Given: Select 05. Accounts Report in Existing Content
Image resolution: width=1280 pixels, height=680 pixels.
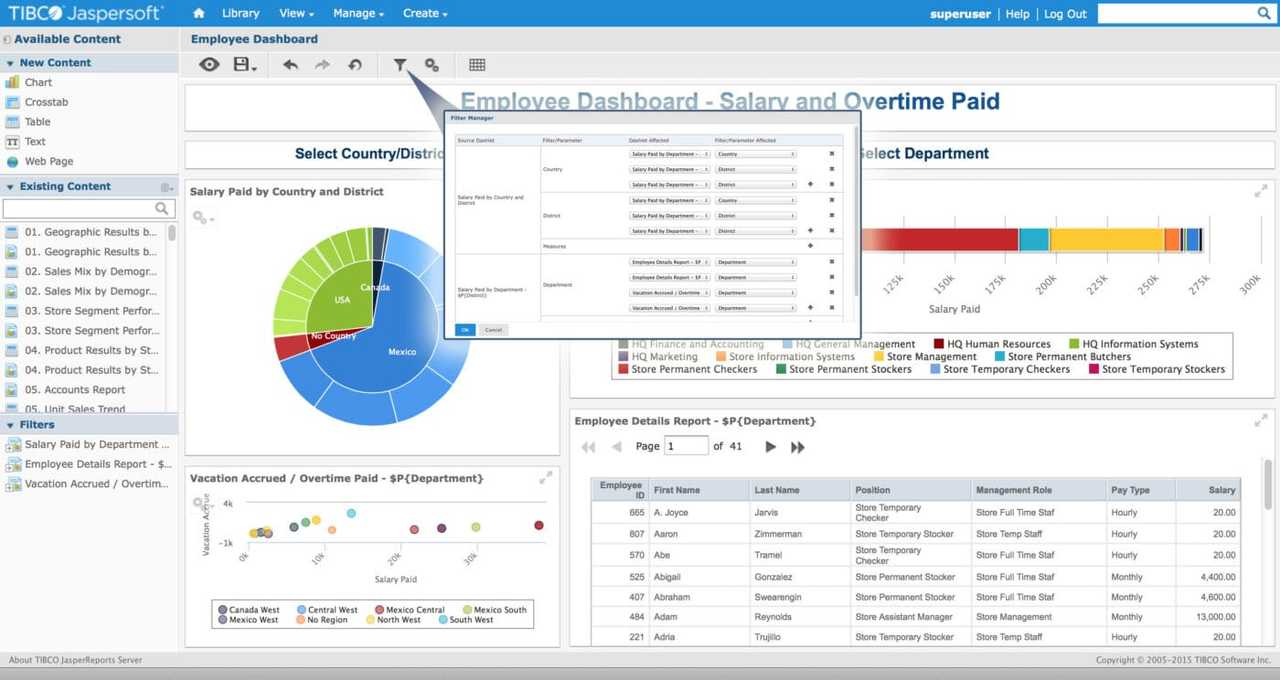Looking at the screenshot, I should pos(75,390).
